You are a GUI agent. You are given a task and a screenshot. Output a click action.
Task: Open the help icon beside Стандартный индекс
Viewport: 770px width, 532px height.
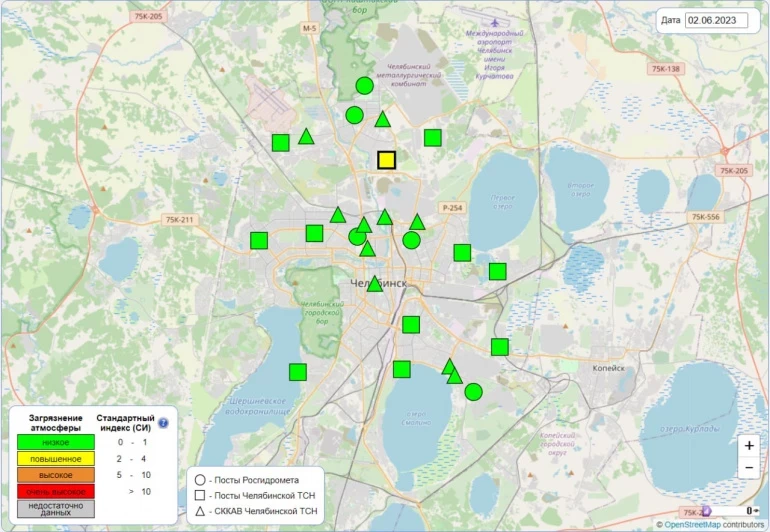pos(163,422)
